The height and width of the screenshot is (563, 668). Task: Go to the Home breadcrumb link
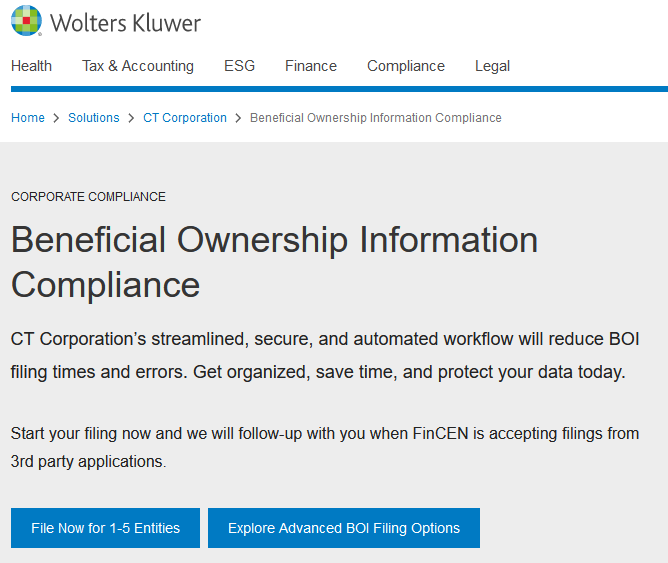(x=28, y=118)
